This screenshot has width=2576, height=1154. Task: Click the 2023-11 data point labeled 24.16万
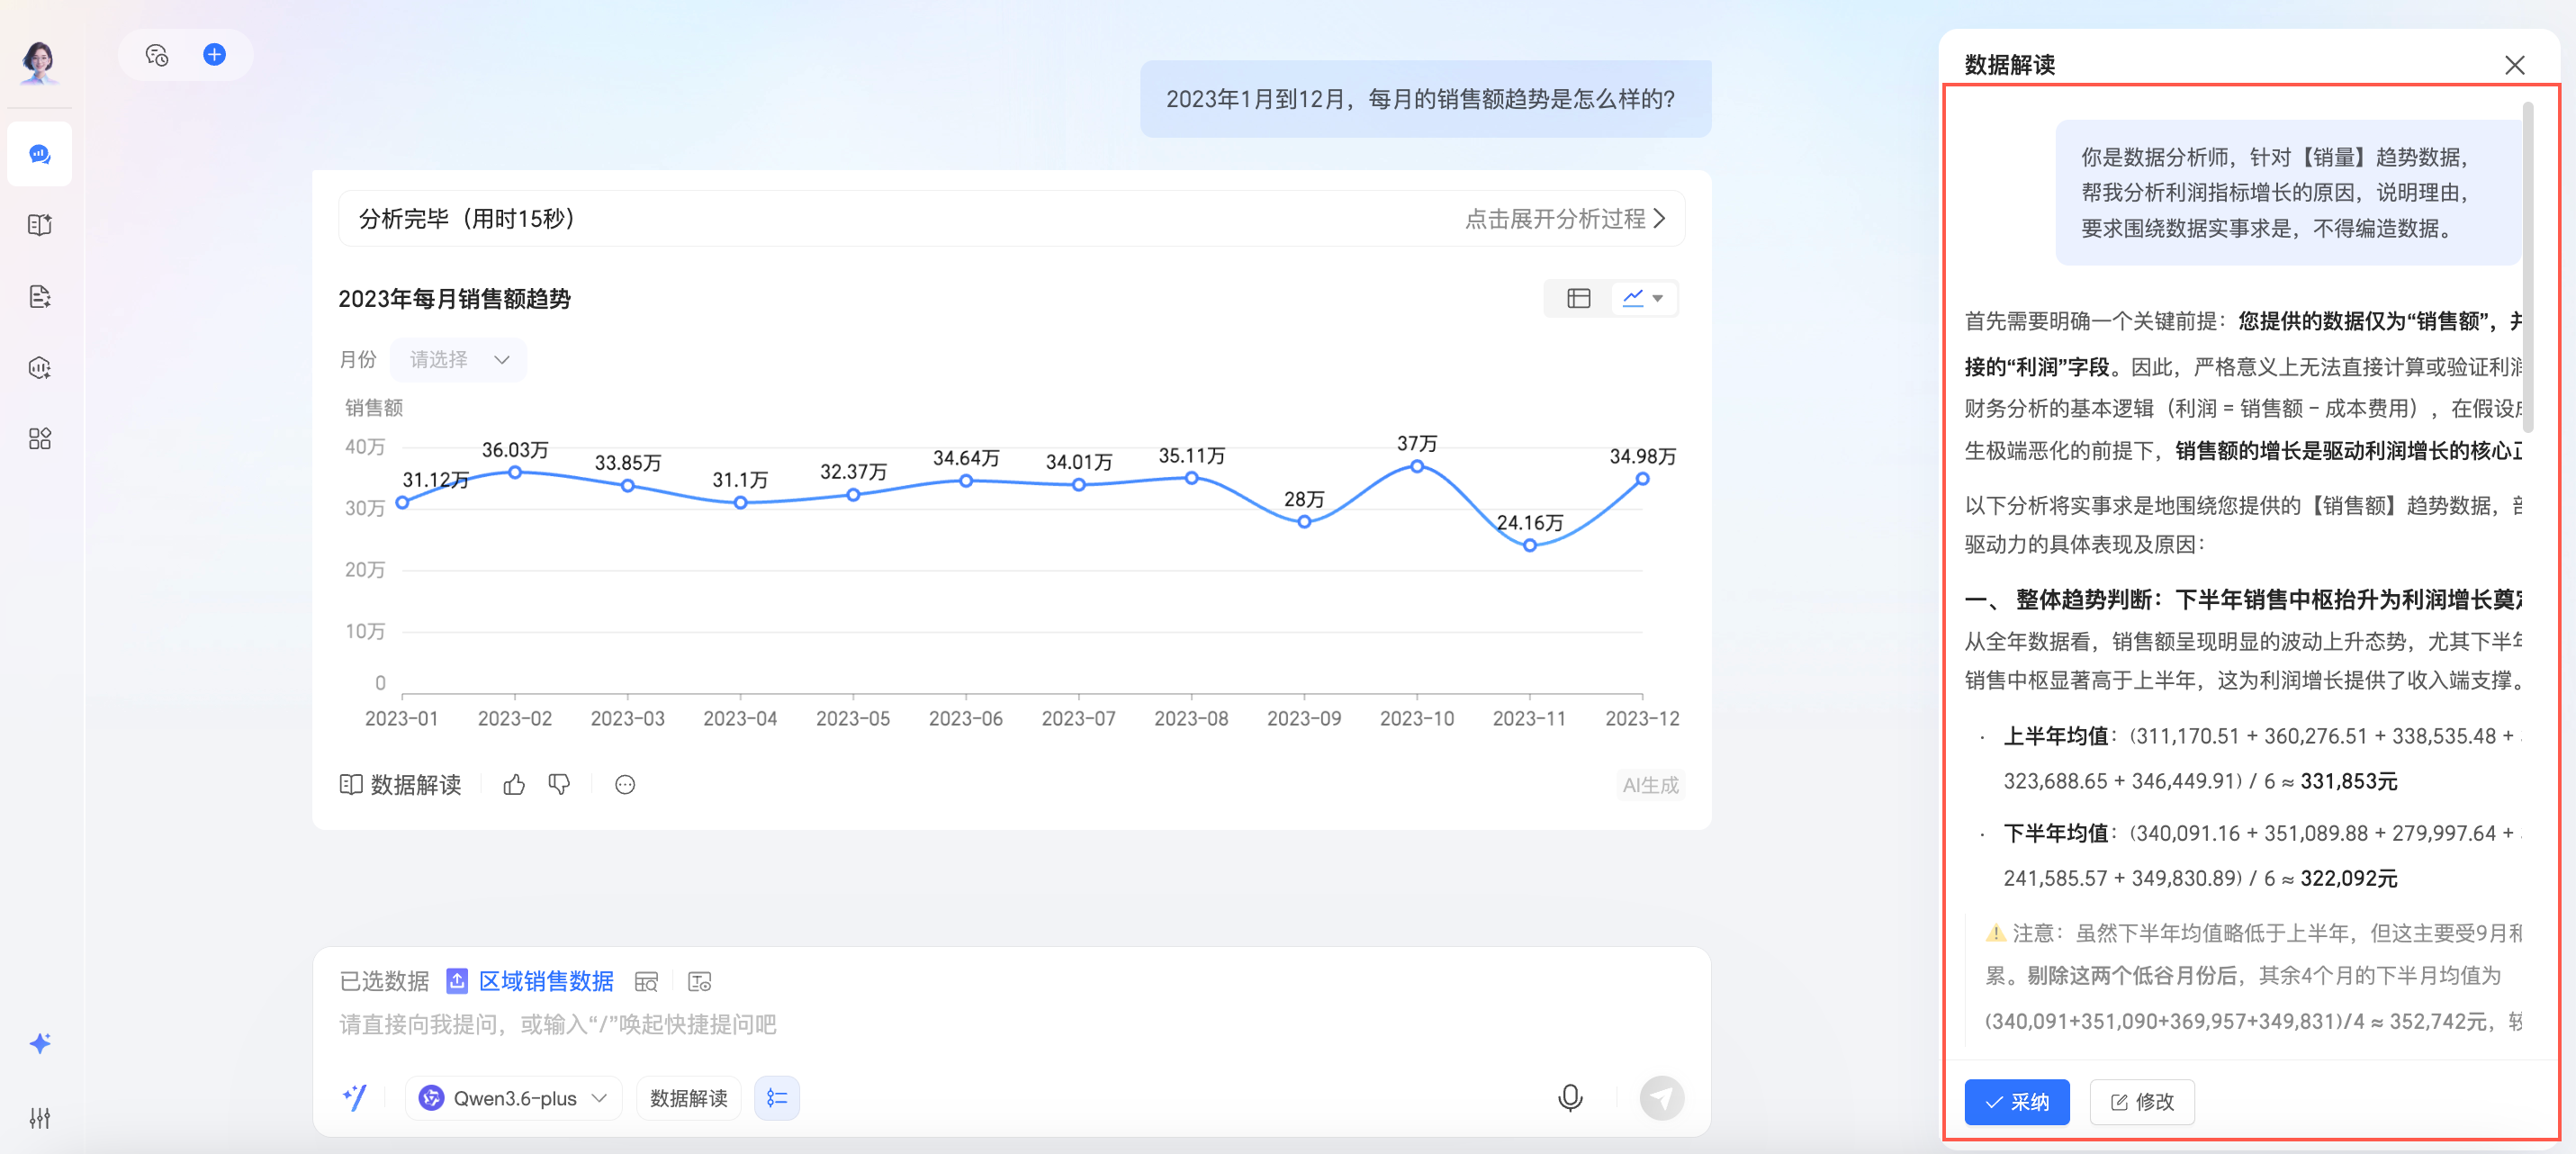(1530, 545)
